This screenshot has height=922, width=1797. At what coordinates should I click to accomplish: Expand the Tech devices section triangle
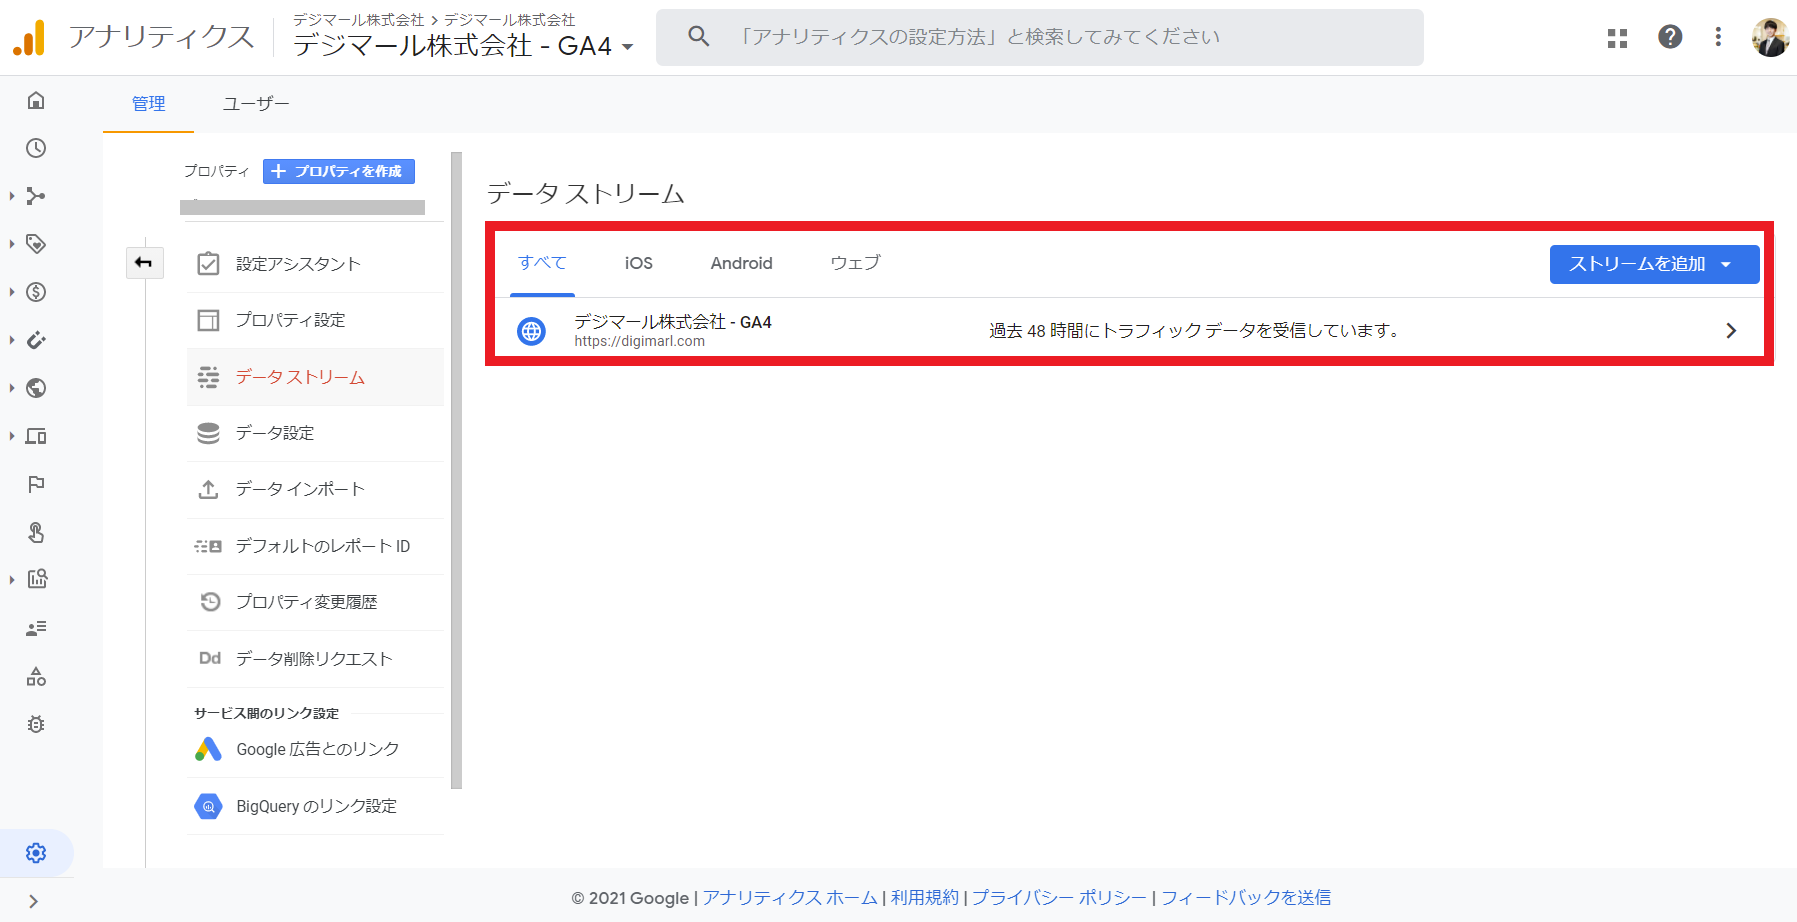[x=12, y=436]
